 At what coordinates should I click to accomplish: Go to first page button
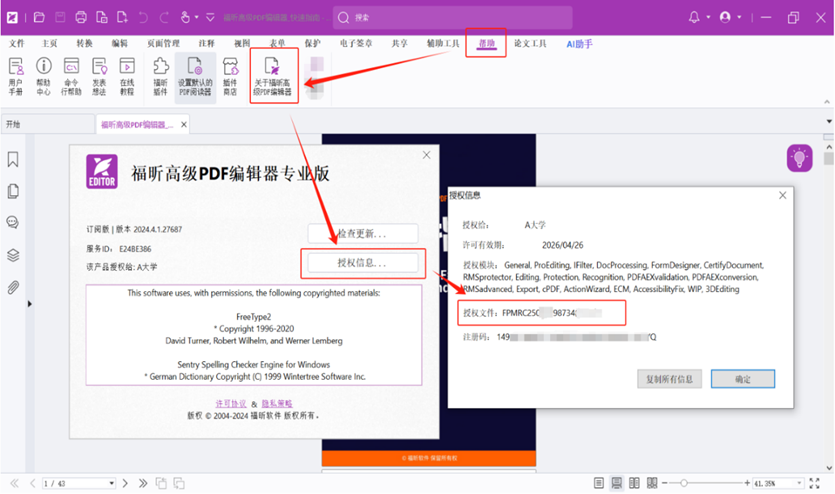pos(14,483)
